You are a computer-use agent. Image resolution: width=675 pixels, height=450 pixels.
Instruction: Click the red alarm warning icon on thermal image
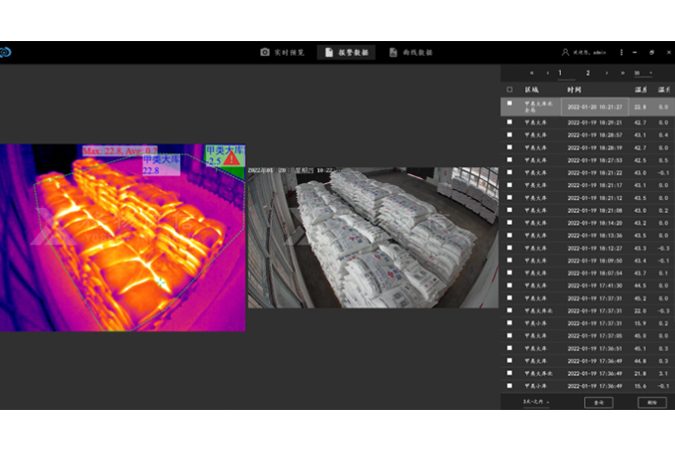[x=231, y=160]
